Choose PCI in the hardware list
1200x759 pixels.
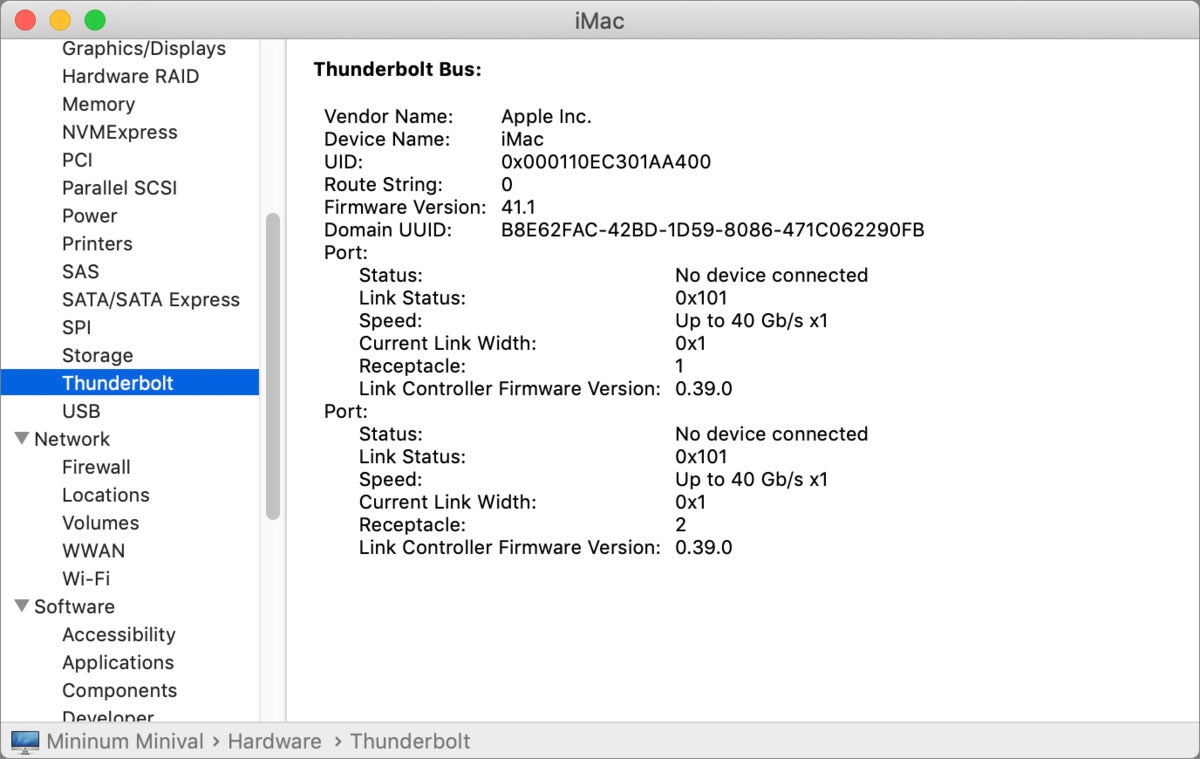pos(77,160)
